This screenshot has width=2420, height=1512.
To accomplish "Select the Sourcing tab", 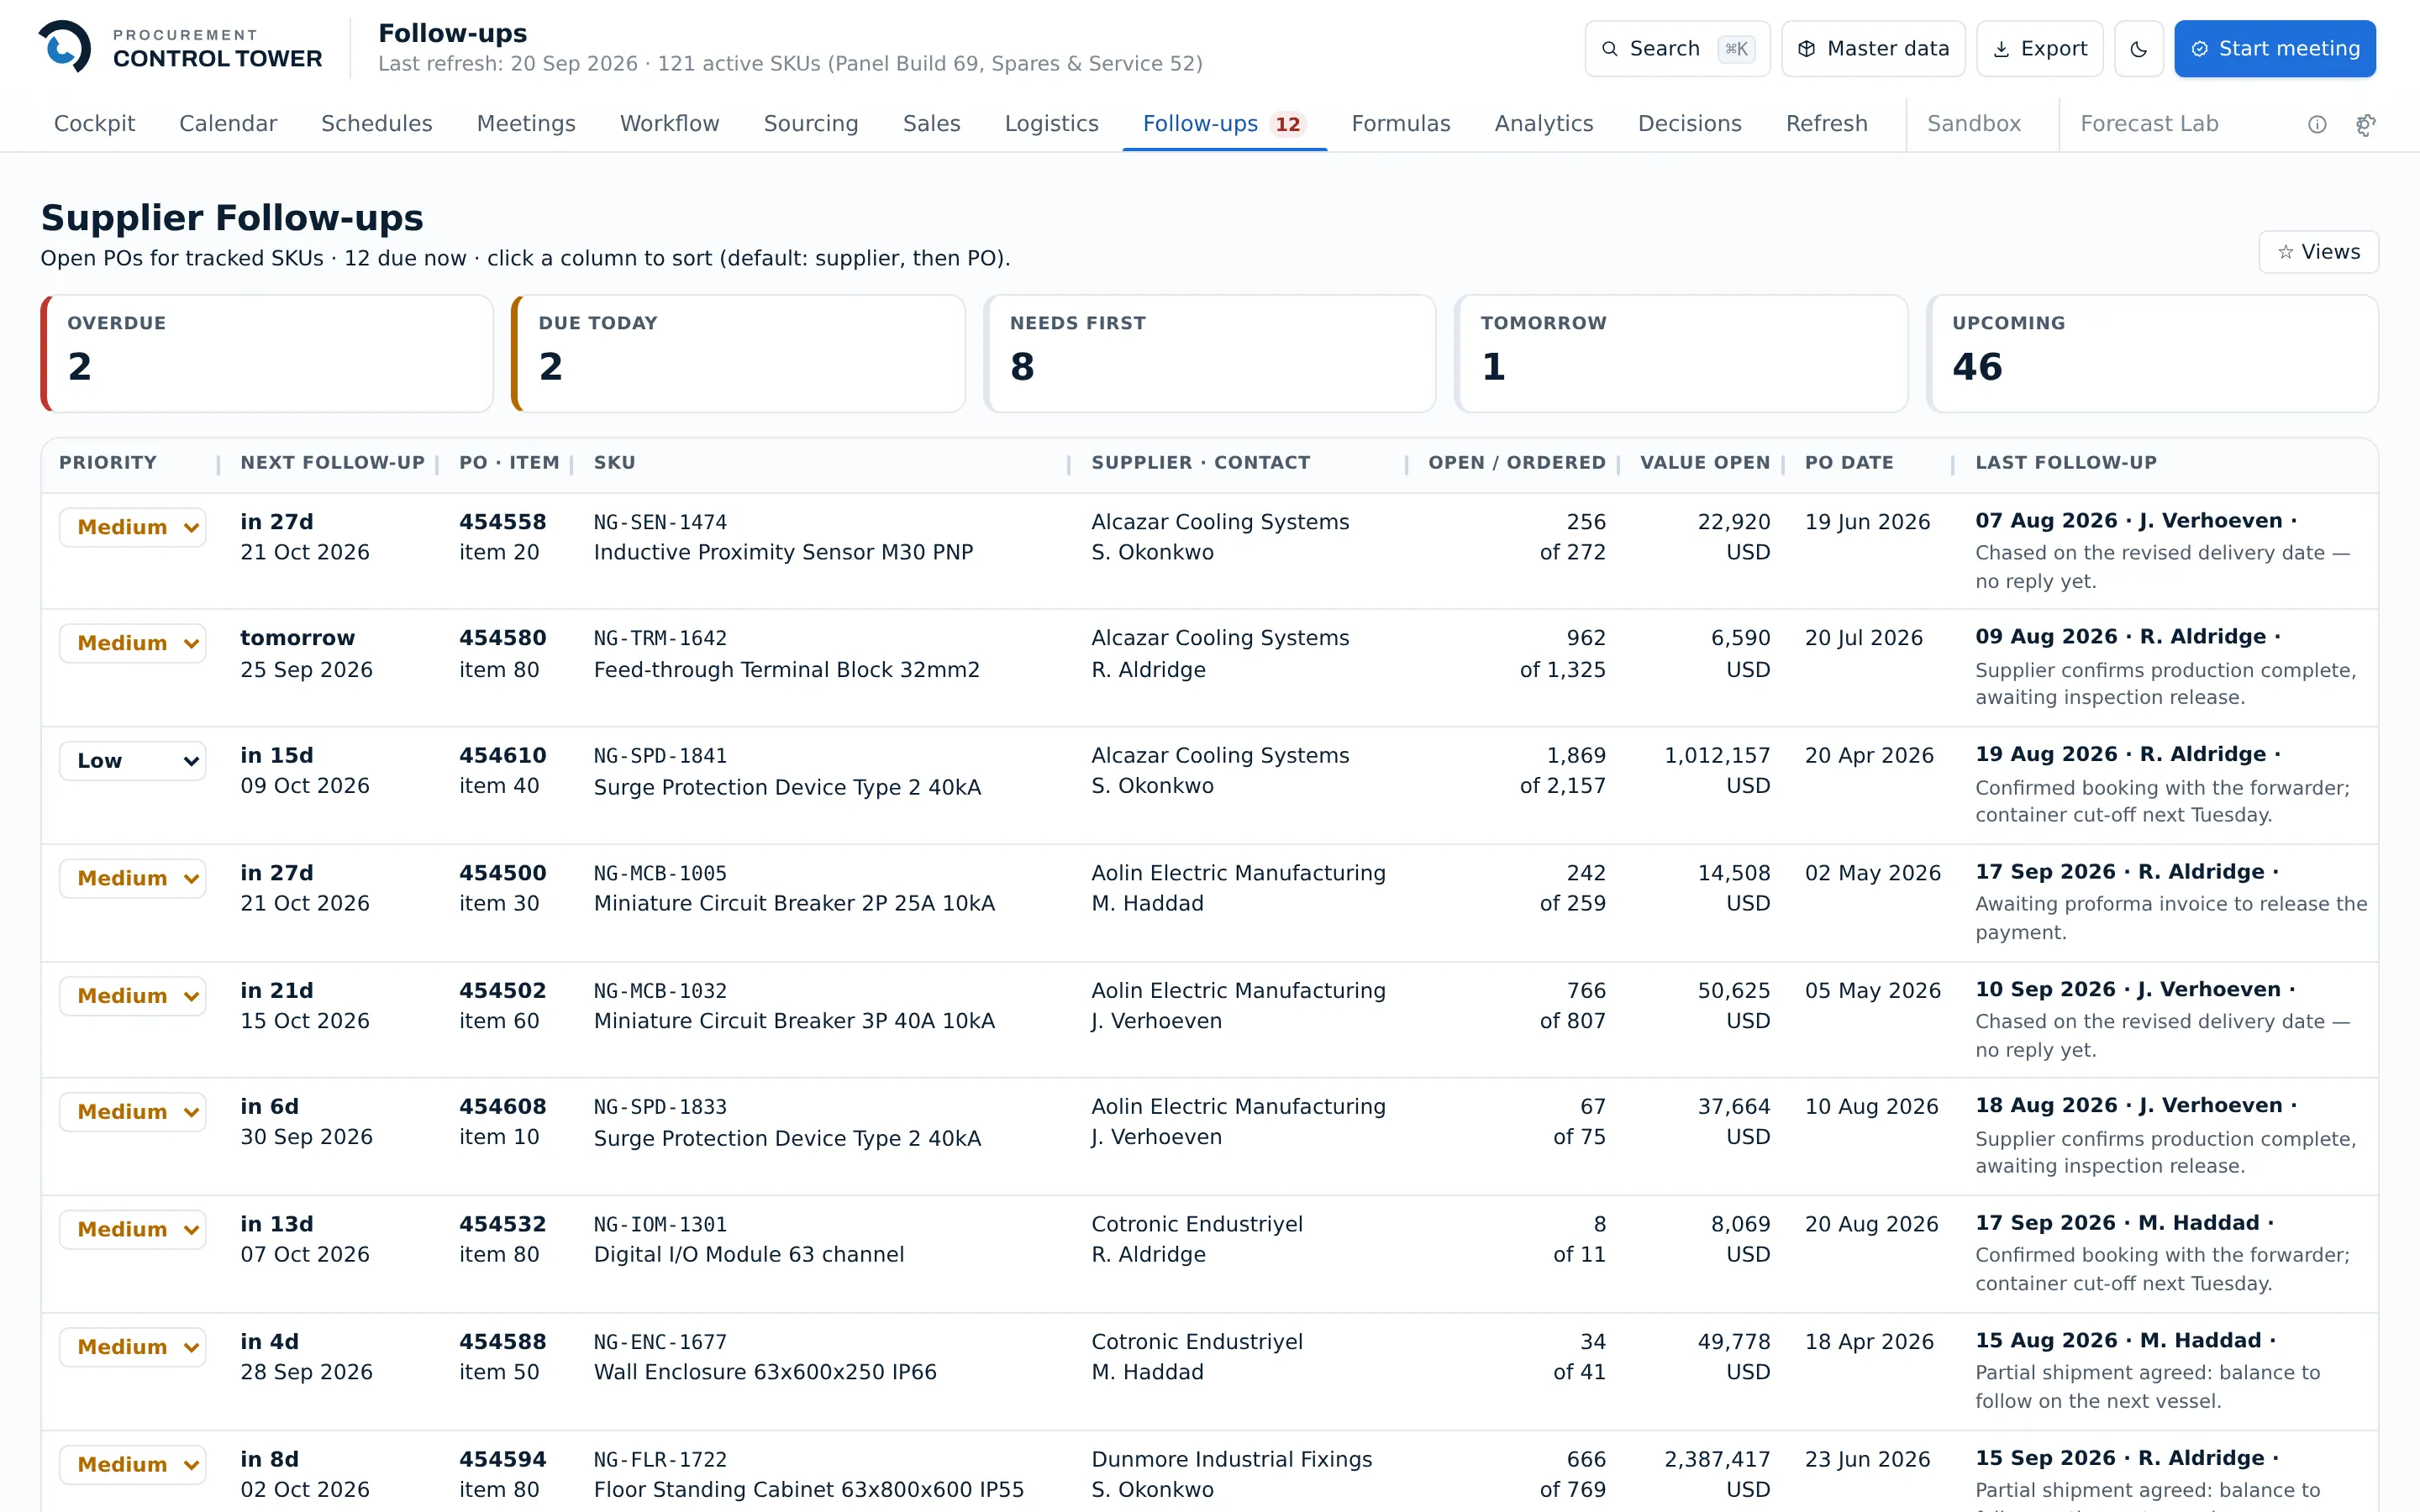I will [811, 124].
